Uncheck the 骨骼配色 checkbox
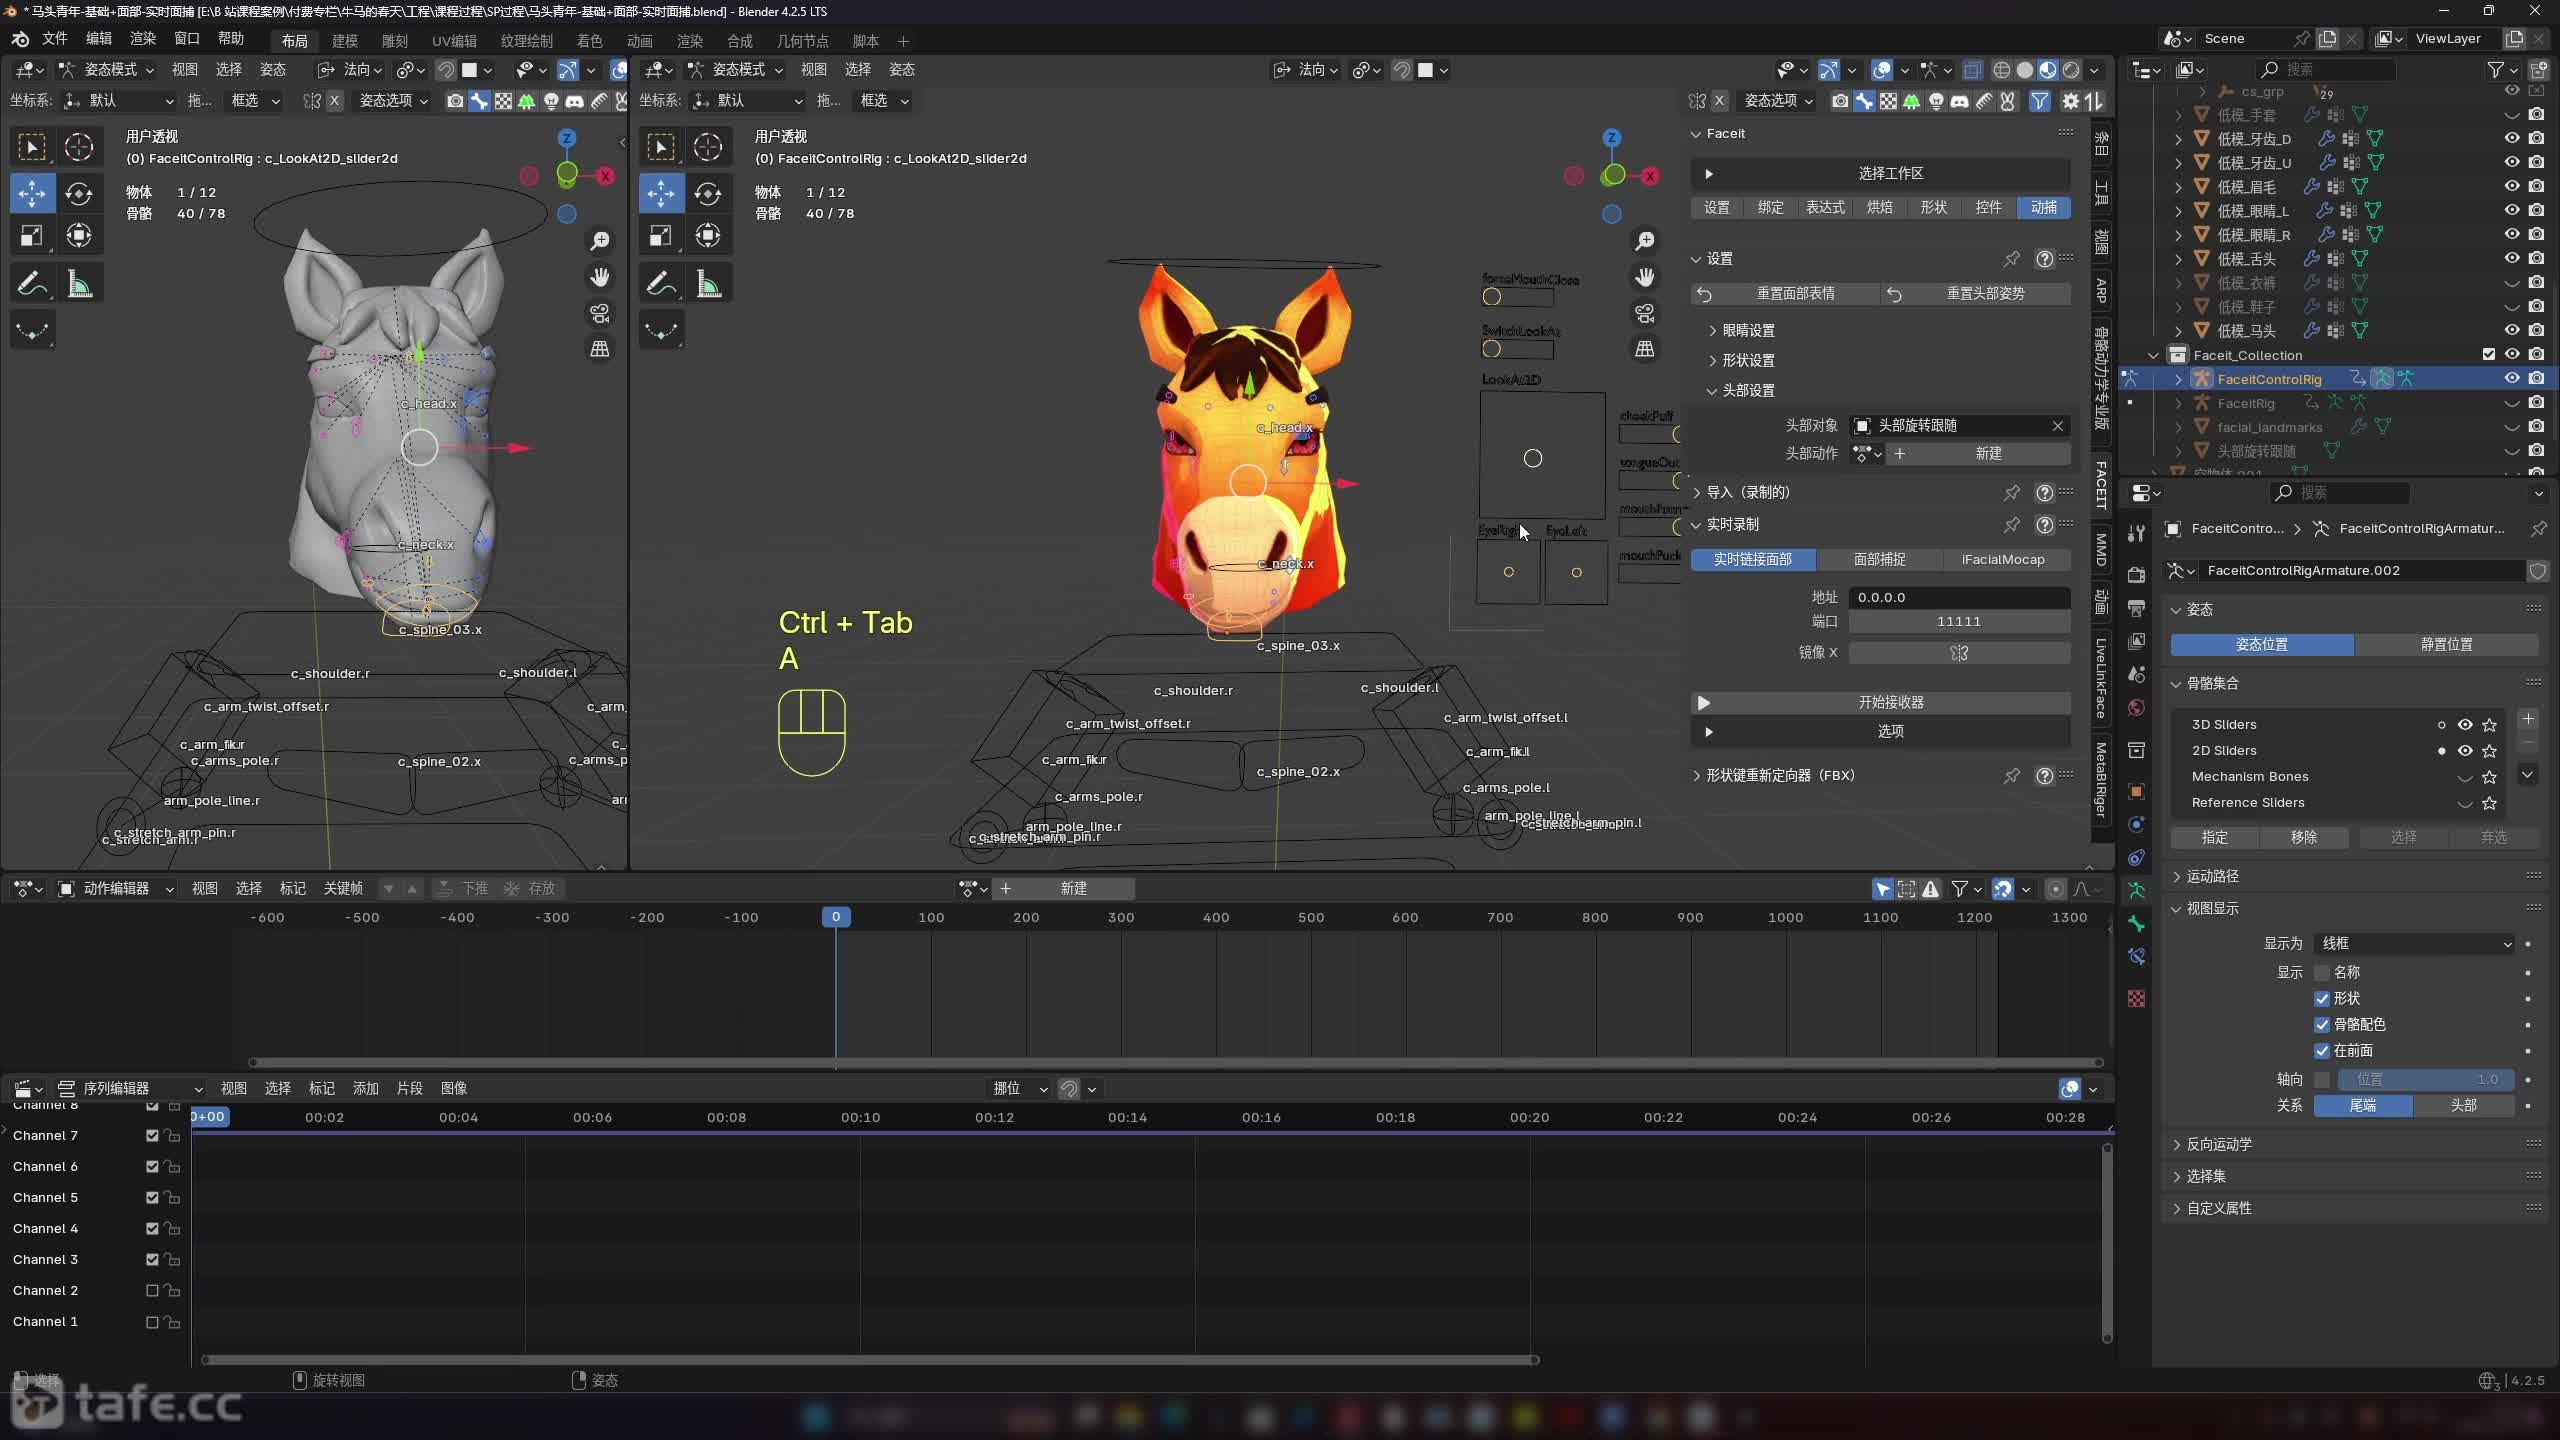Screen dimensions: 2560x1440 [x=2322, y=1024]
